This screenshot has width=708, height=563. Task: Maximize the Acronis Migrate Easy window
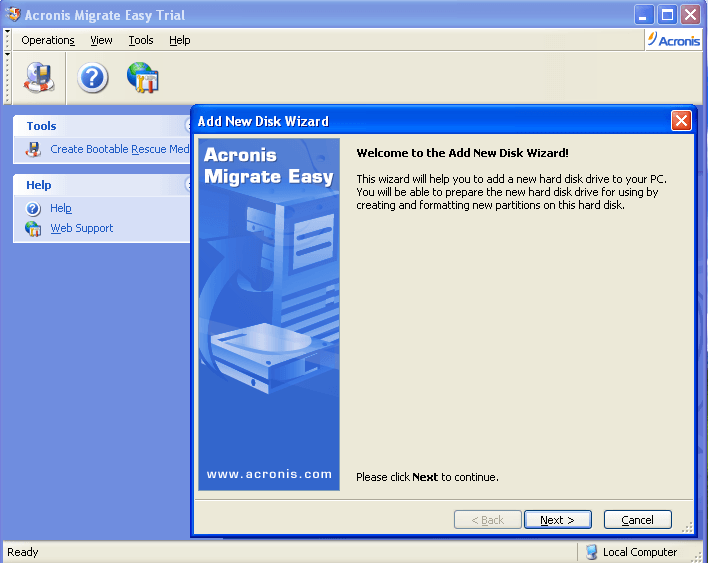click(667, 14)
